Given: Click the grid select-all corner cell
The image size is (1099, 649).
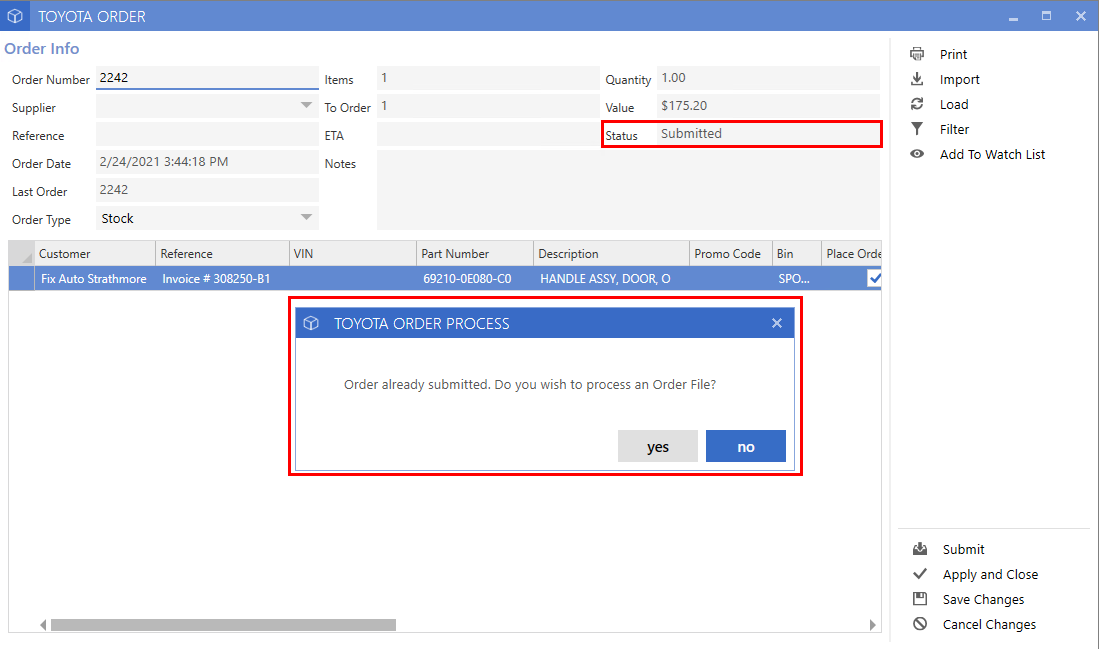Looking at the screenshot, I should pos(21,254).
